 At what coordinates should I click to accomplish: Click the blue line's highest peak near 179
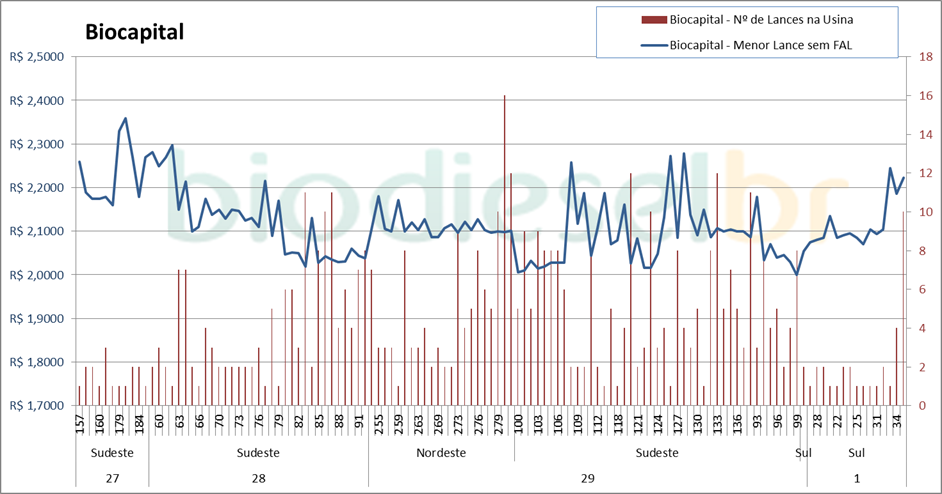tap(125, 118)
